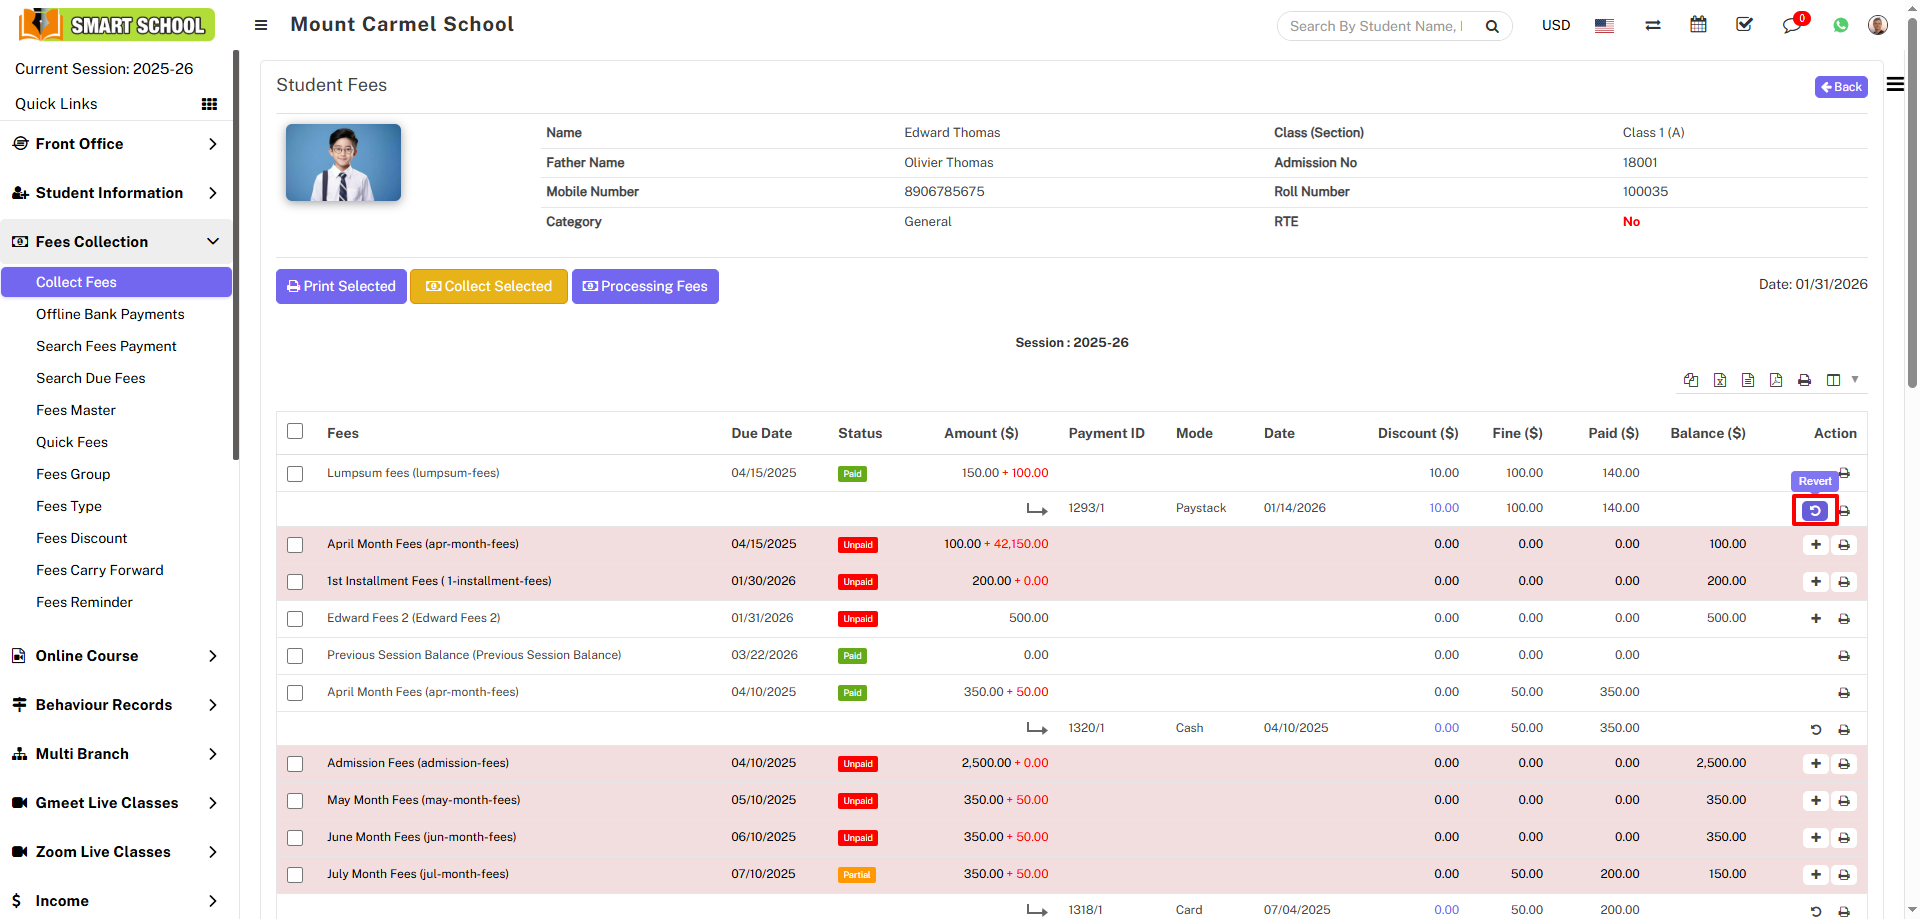This screenshot has height=919, width=1920.
Task: Click the Collect Selected button
Action: pos(489,286)
